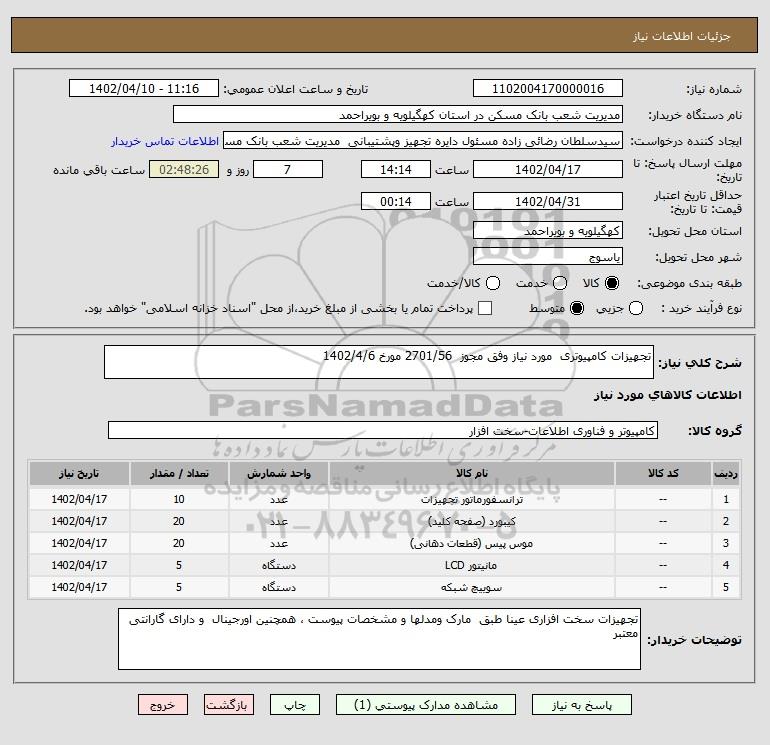Click the پاسخ به نیاز button
The width and height of the screenshot is (770, 745).
tap(582, 705)
